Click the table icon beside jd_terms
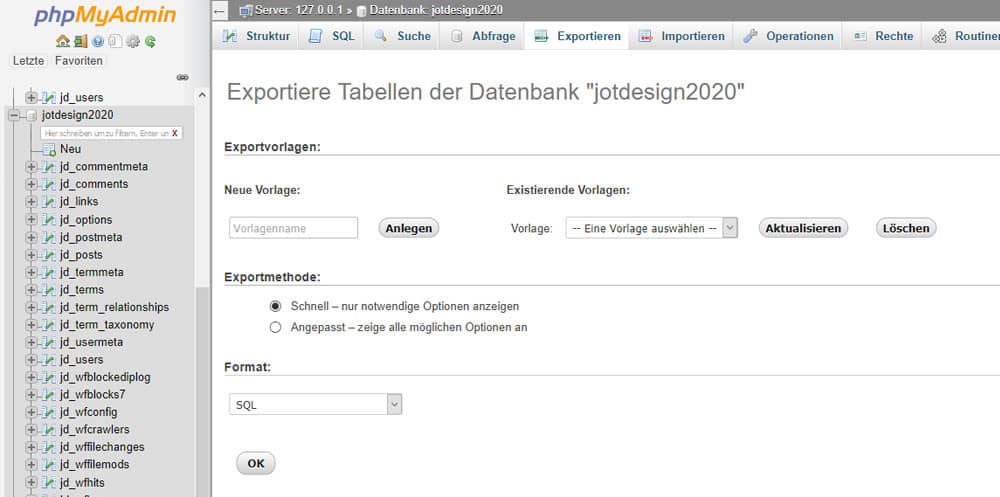Screen dimensions: 1000x497 point(49,290)
